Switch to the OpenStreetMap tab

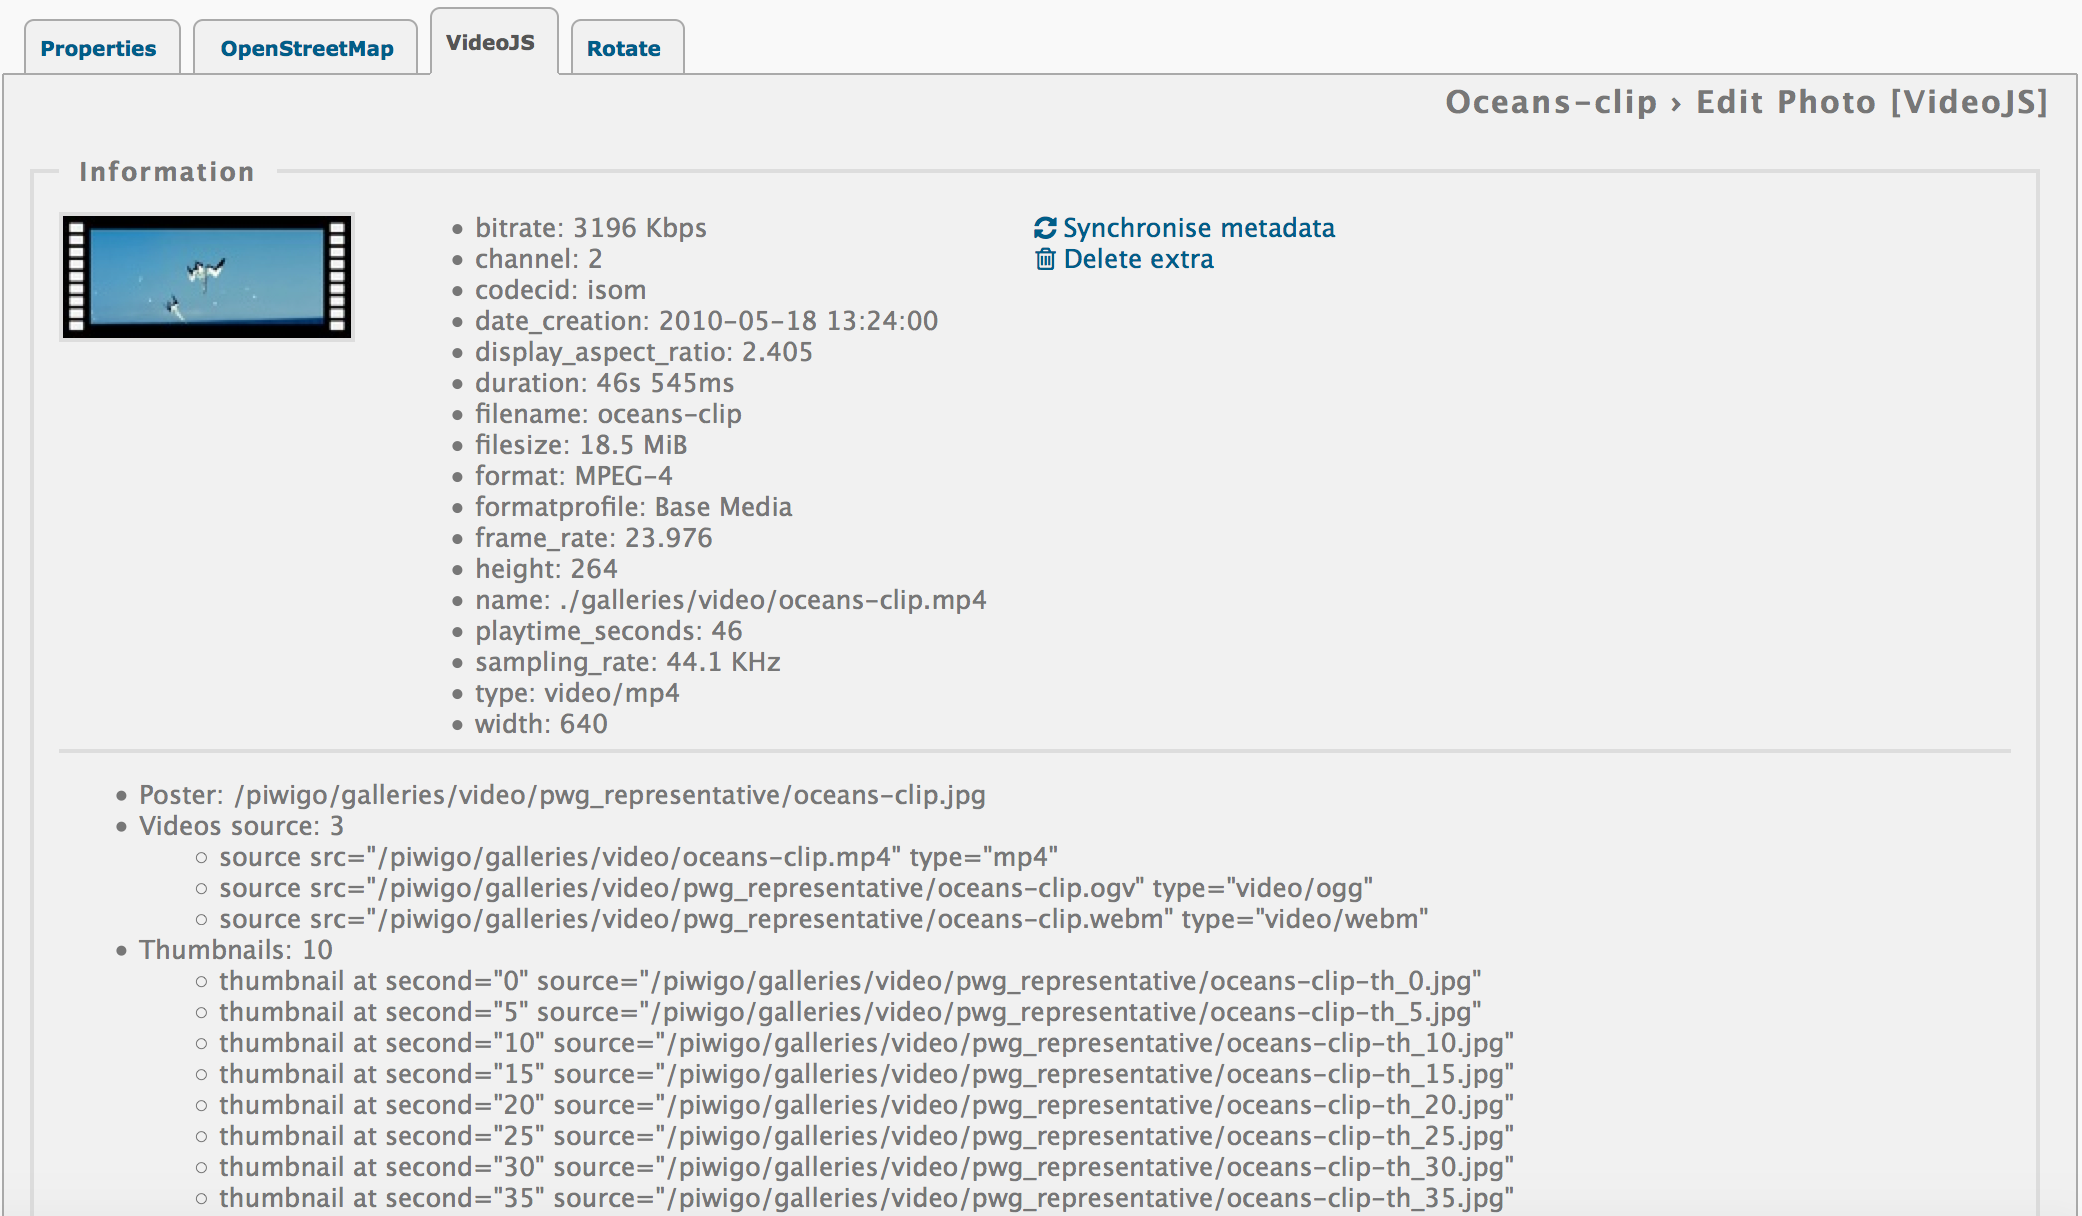pyautogui.click(x=306, y=48)
